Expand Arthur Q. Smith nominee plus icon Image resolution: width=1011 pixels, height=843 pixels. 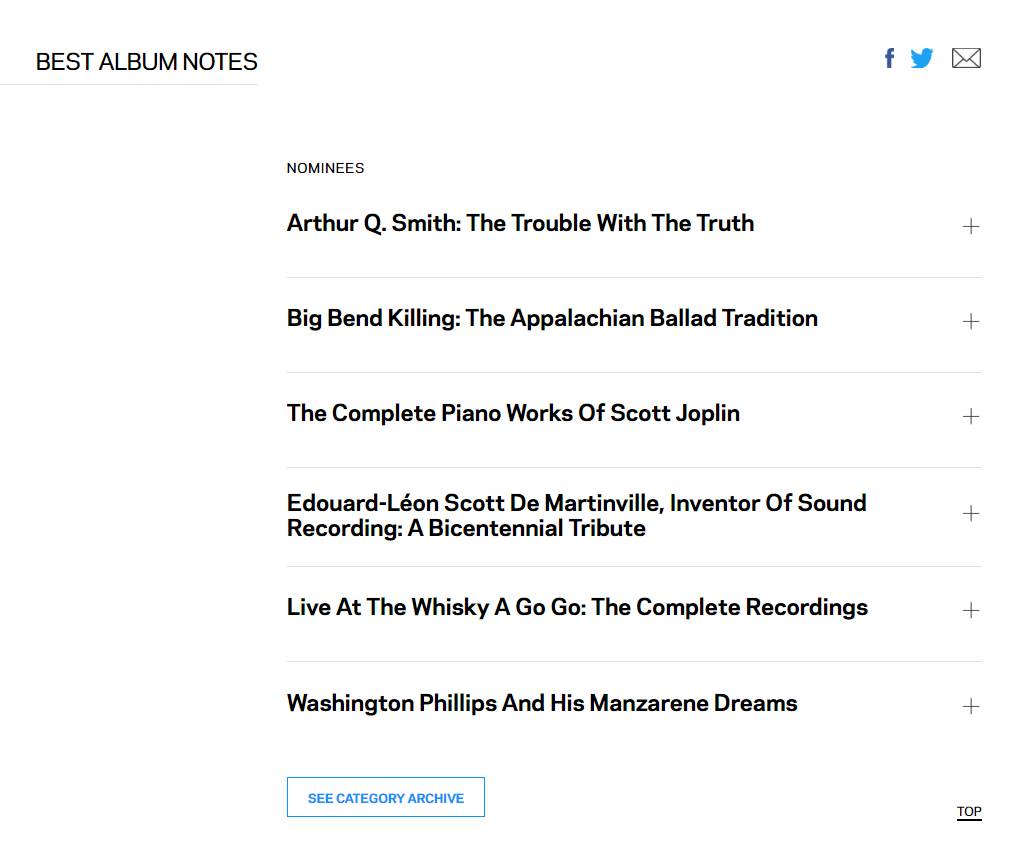(970, 226)
